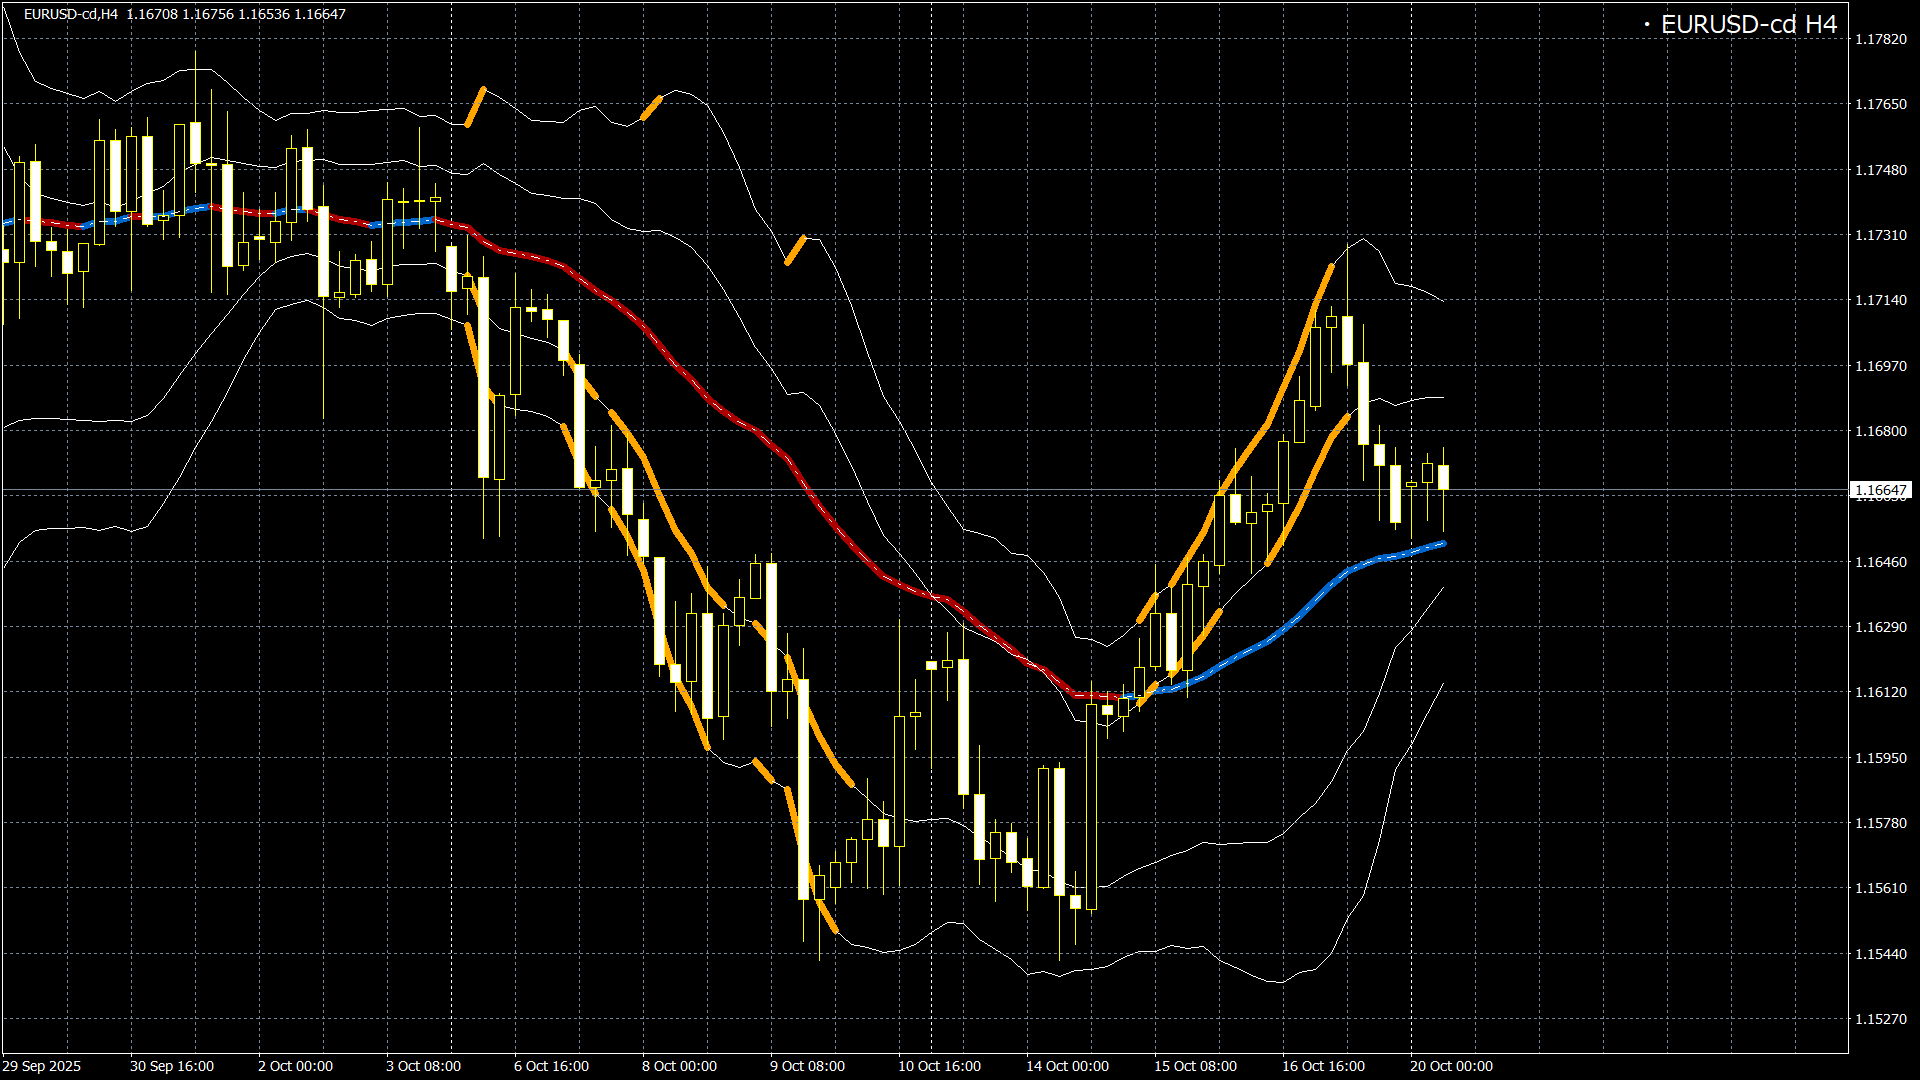Select the blue moving average line's right end
The height and width of the screenshot is (1080, 1920).
pyautogui.click(x=1440, y=544)
